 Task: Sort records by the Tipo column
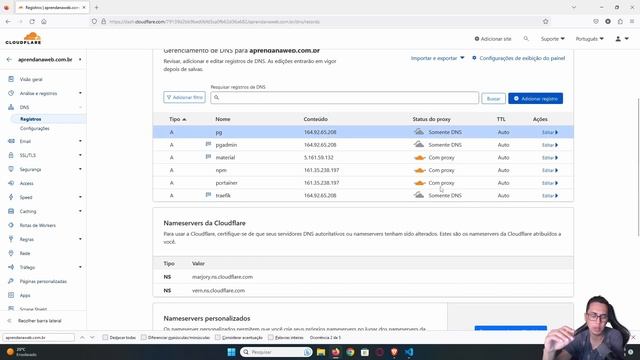coord(178,119)
